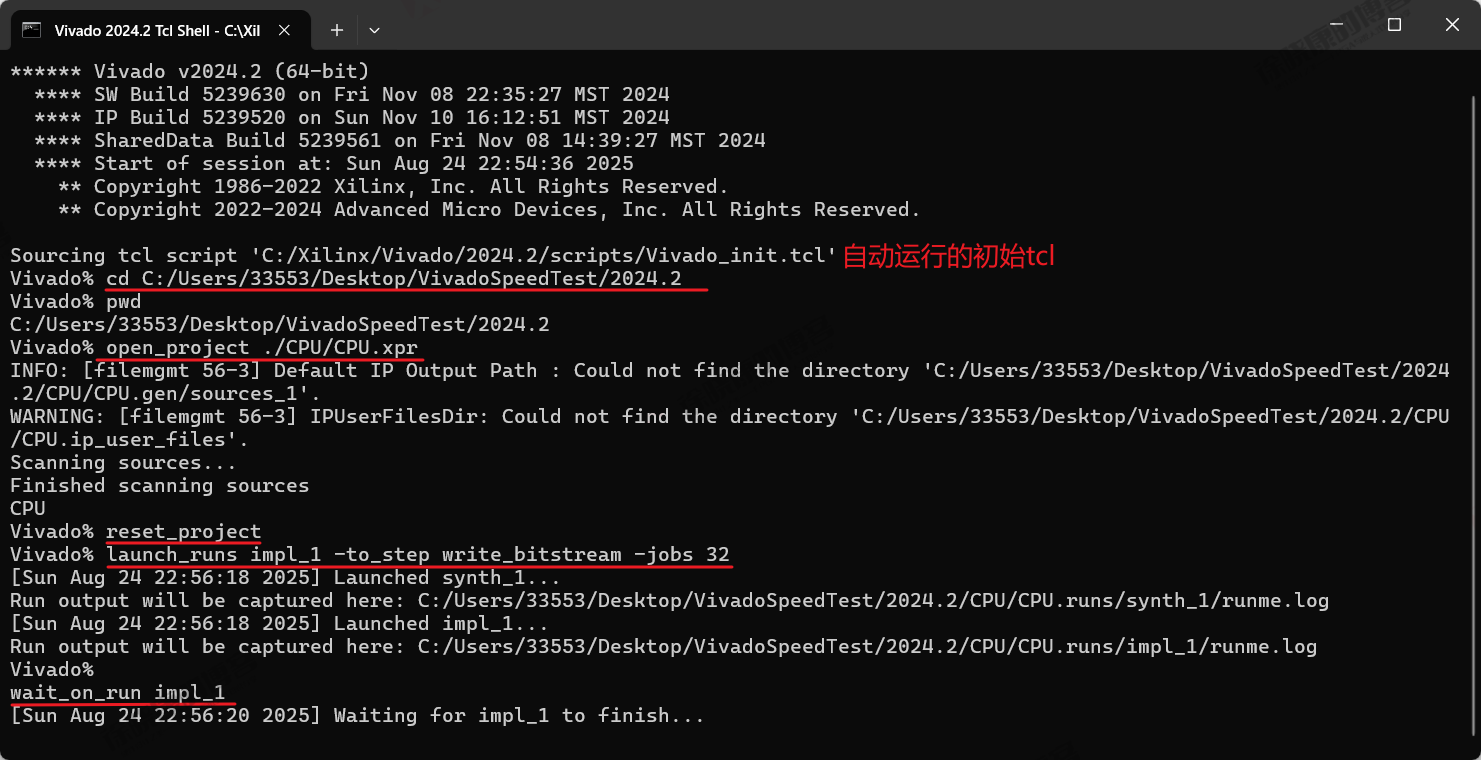Open a new tab with the plus icon
Screen dimensions: 1481x760
point(337,30)
